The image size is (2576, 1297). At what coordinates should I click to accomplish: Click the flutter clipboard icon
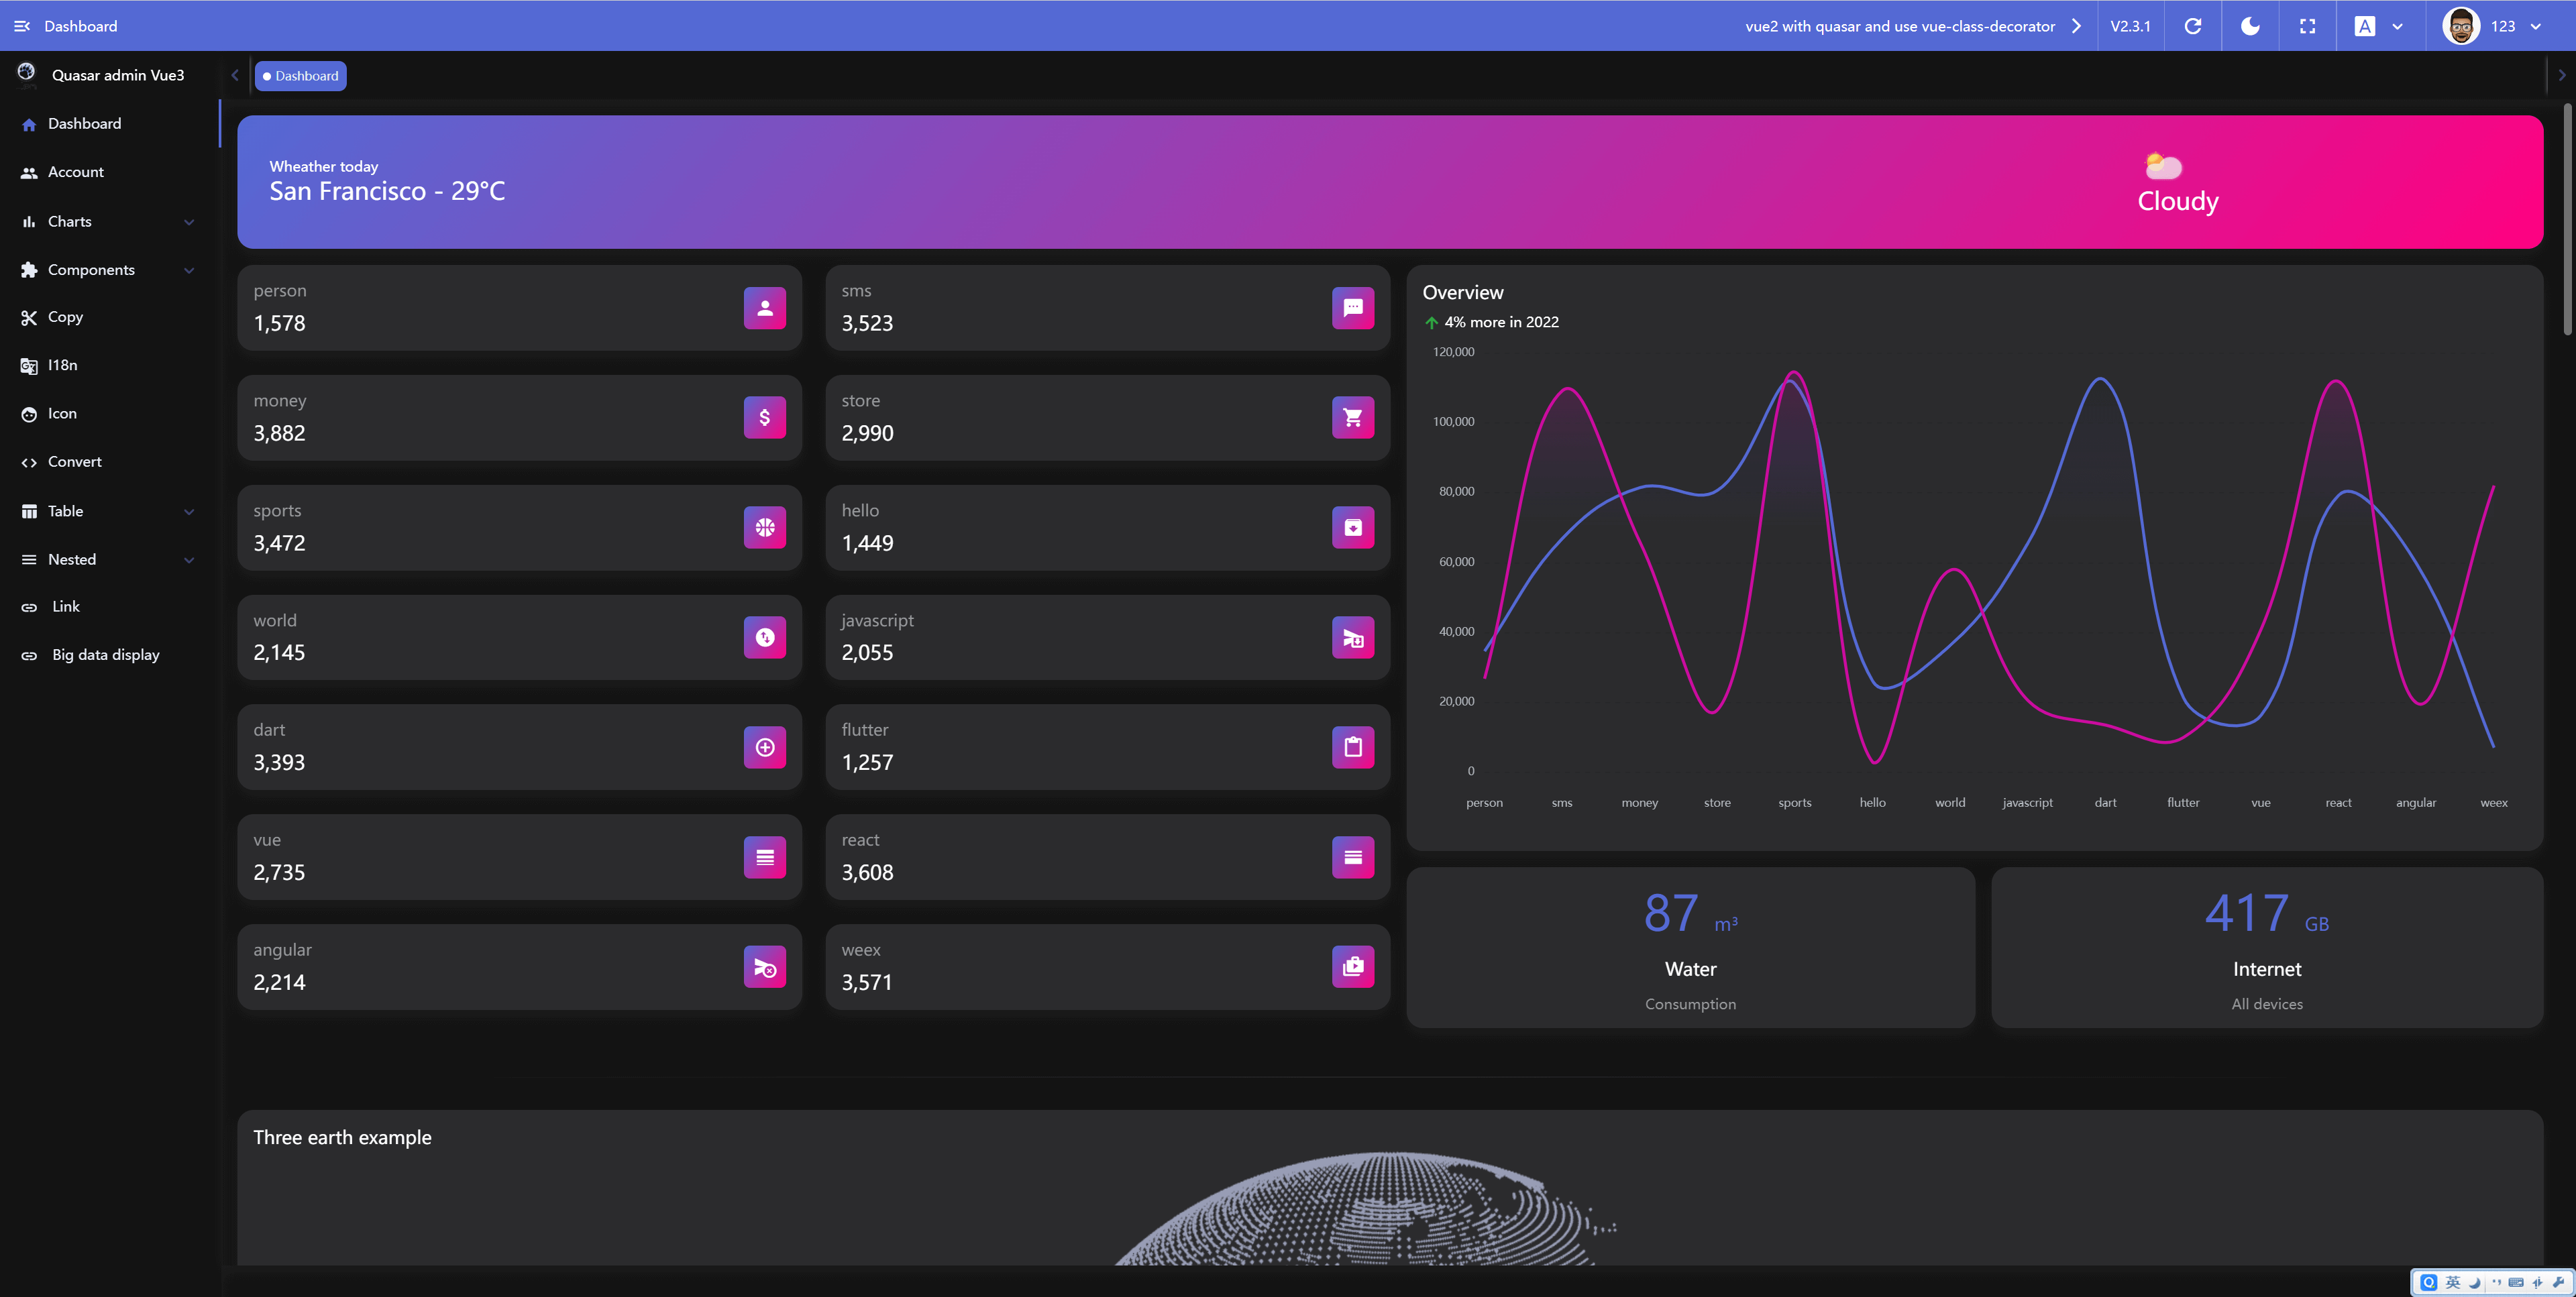[x=1352, y=747]
